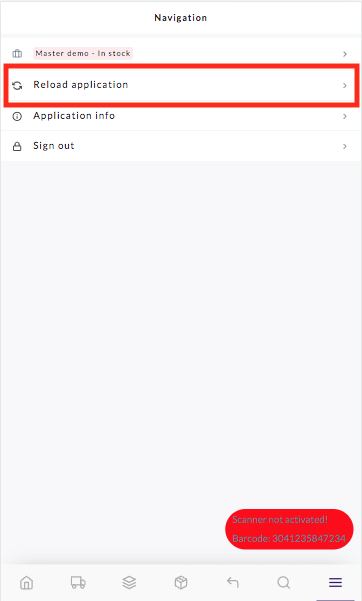Click the chevron on Sign out row

[345, 146]
